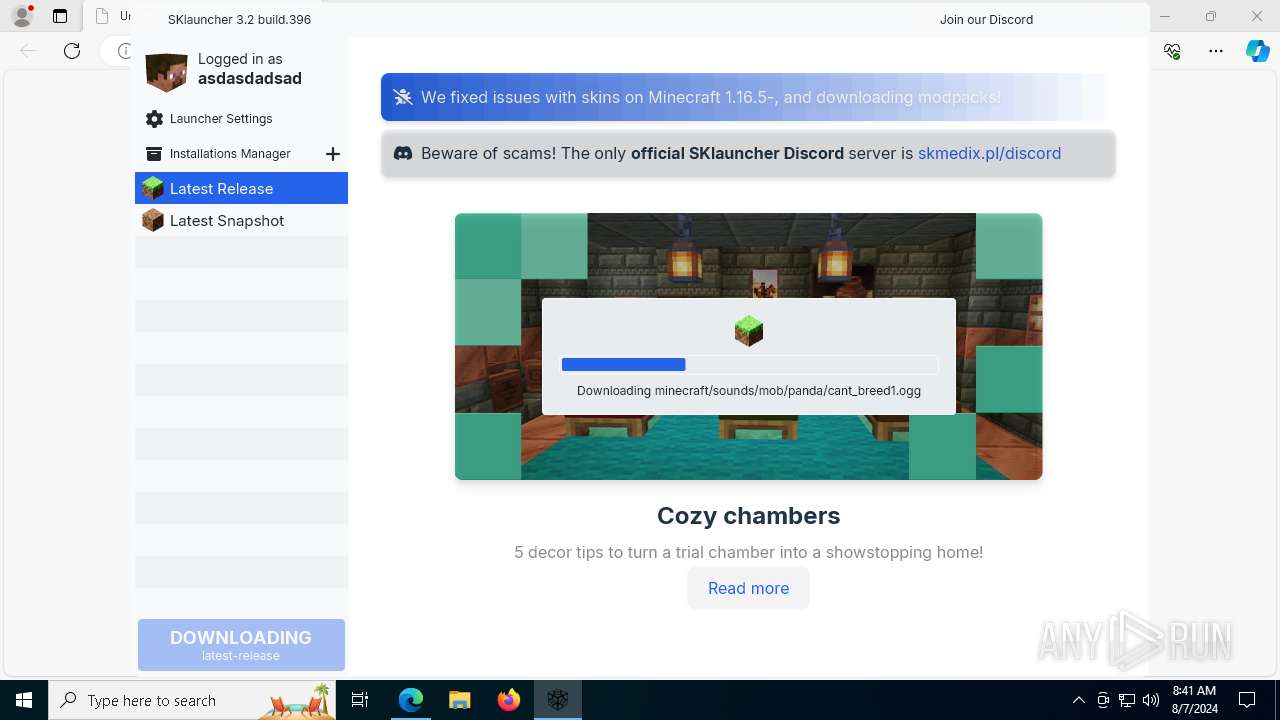Open Microsoft Edge from the taskbar
The height and width of the screenshot is (720, 1280).
tap(411, 701)
